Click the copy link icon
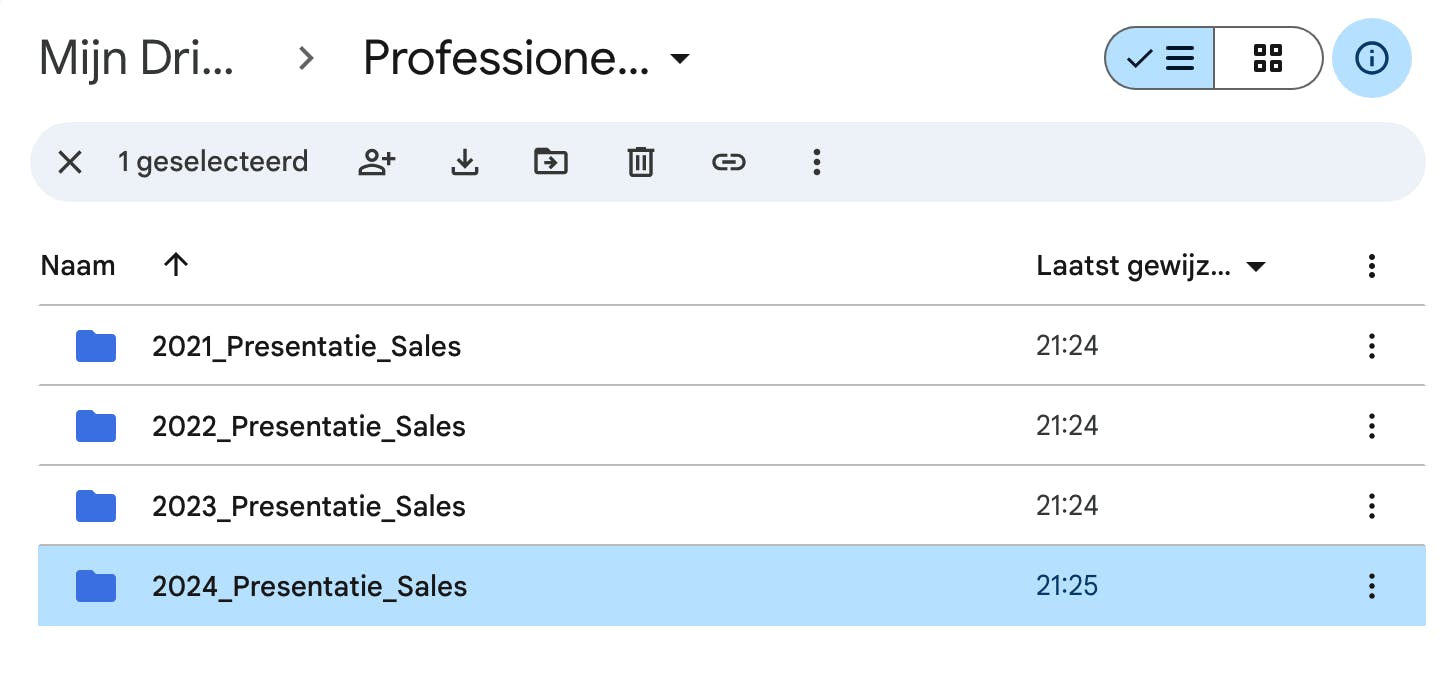The image size is (1444, 684). (728, 162)
